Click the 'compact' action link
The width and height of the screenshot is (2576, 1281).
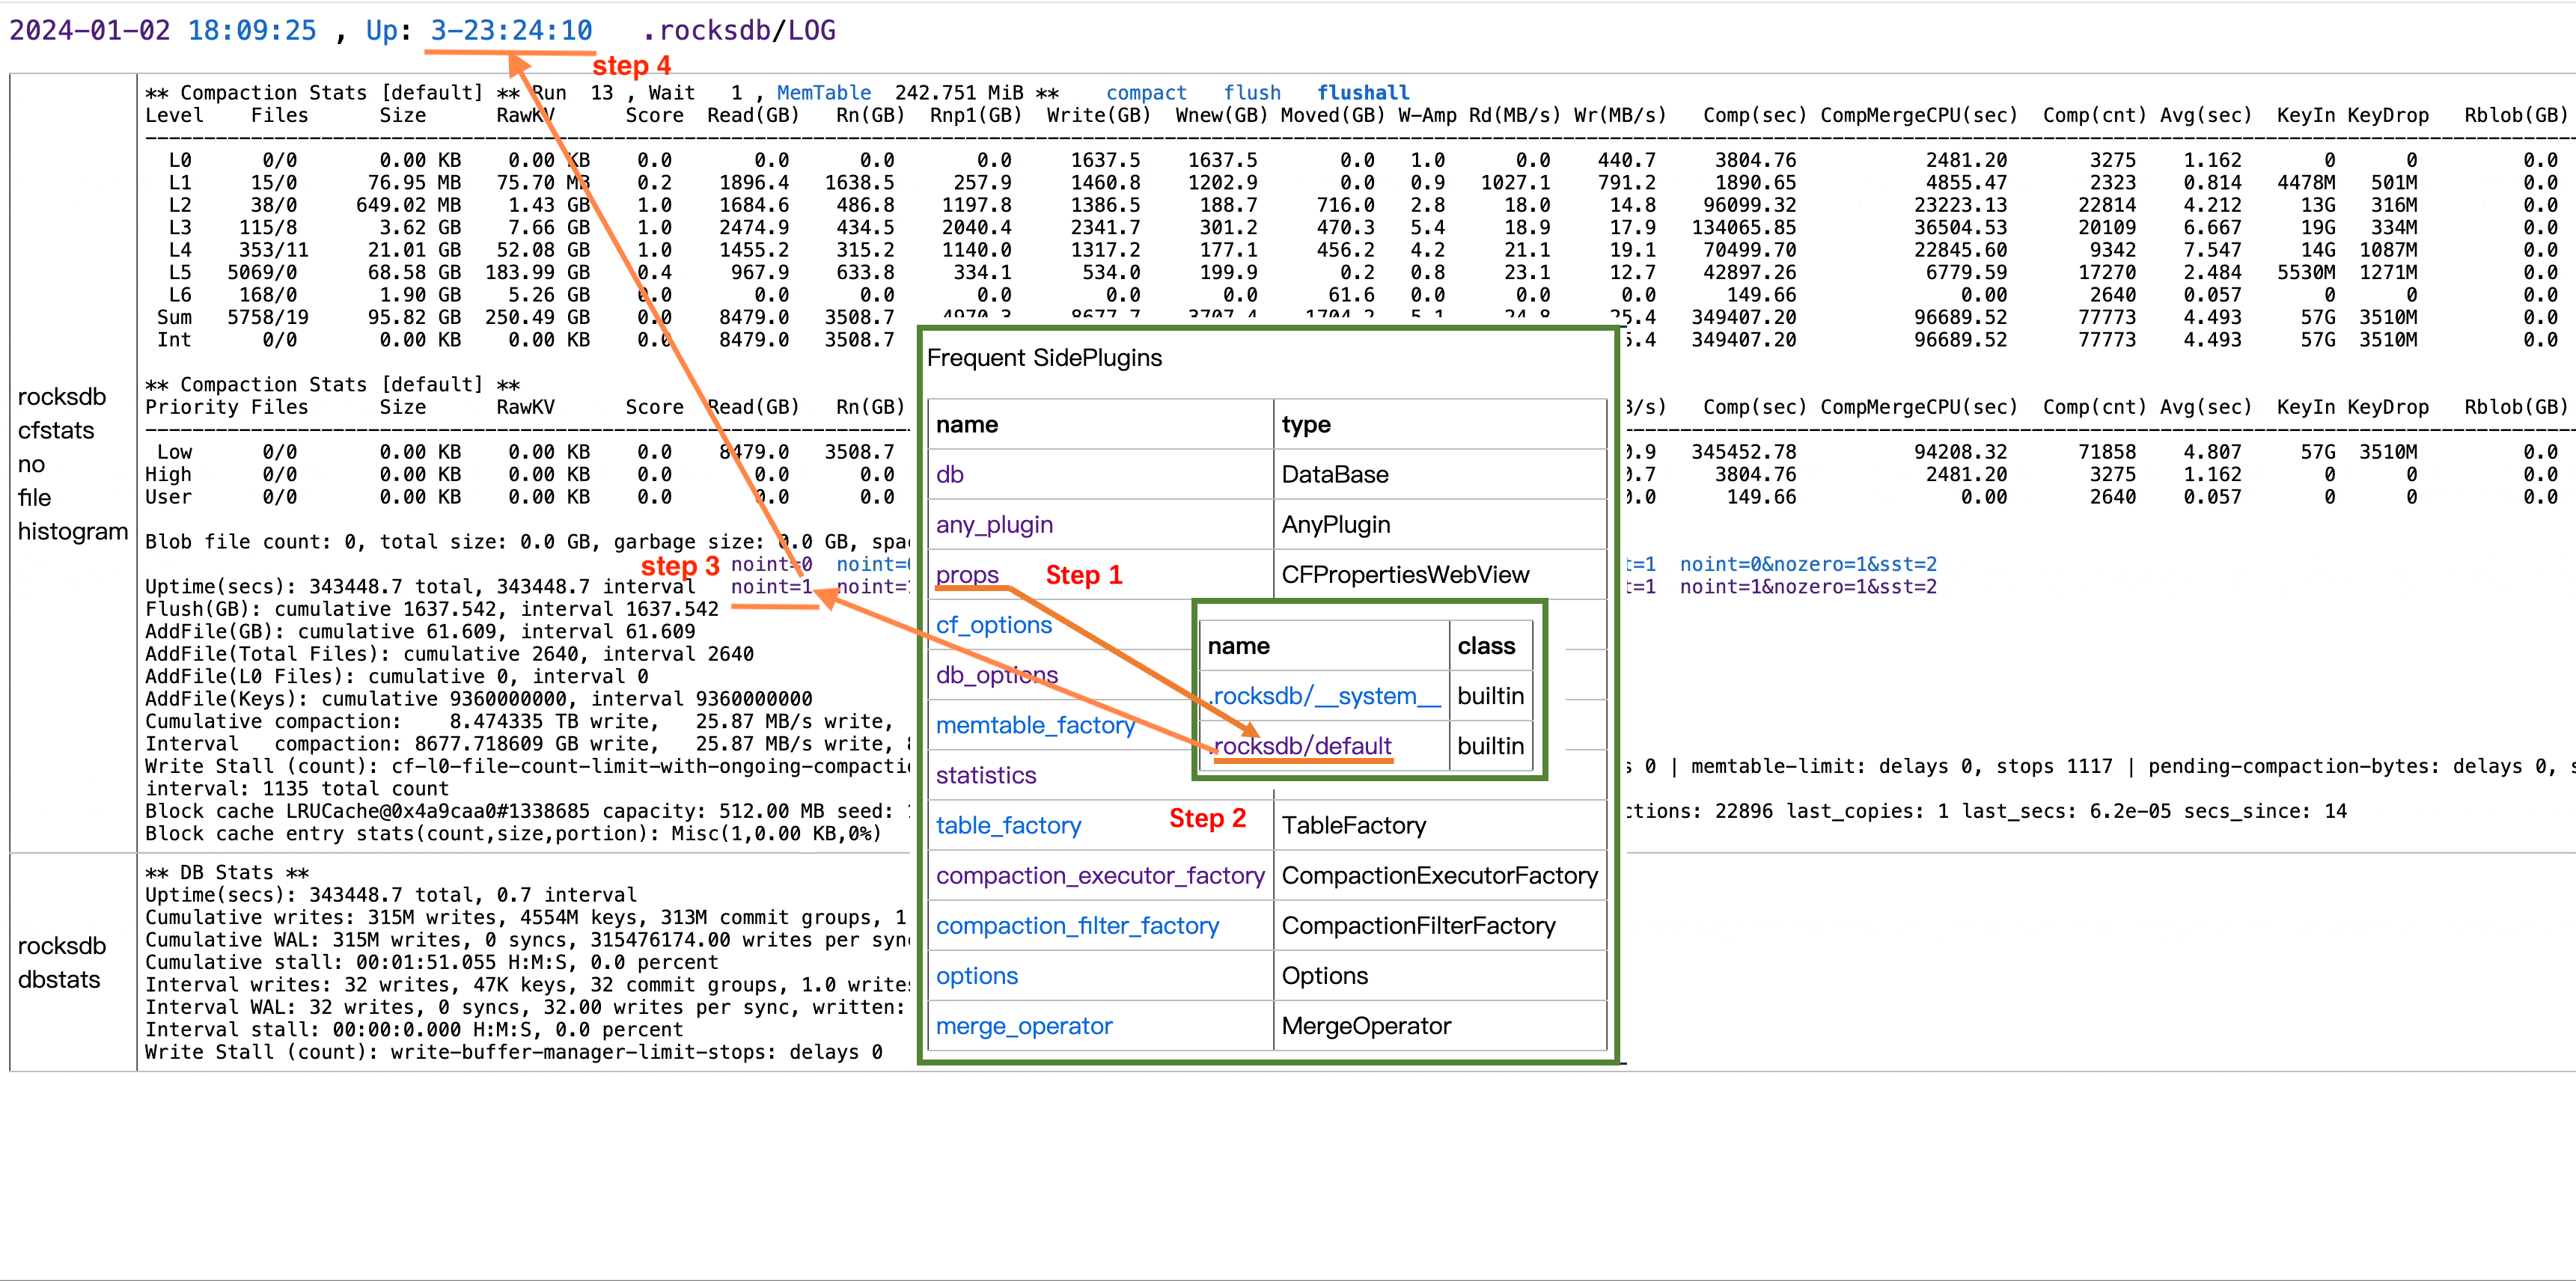pos(1146,93)
